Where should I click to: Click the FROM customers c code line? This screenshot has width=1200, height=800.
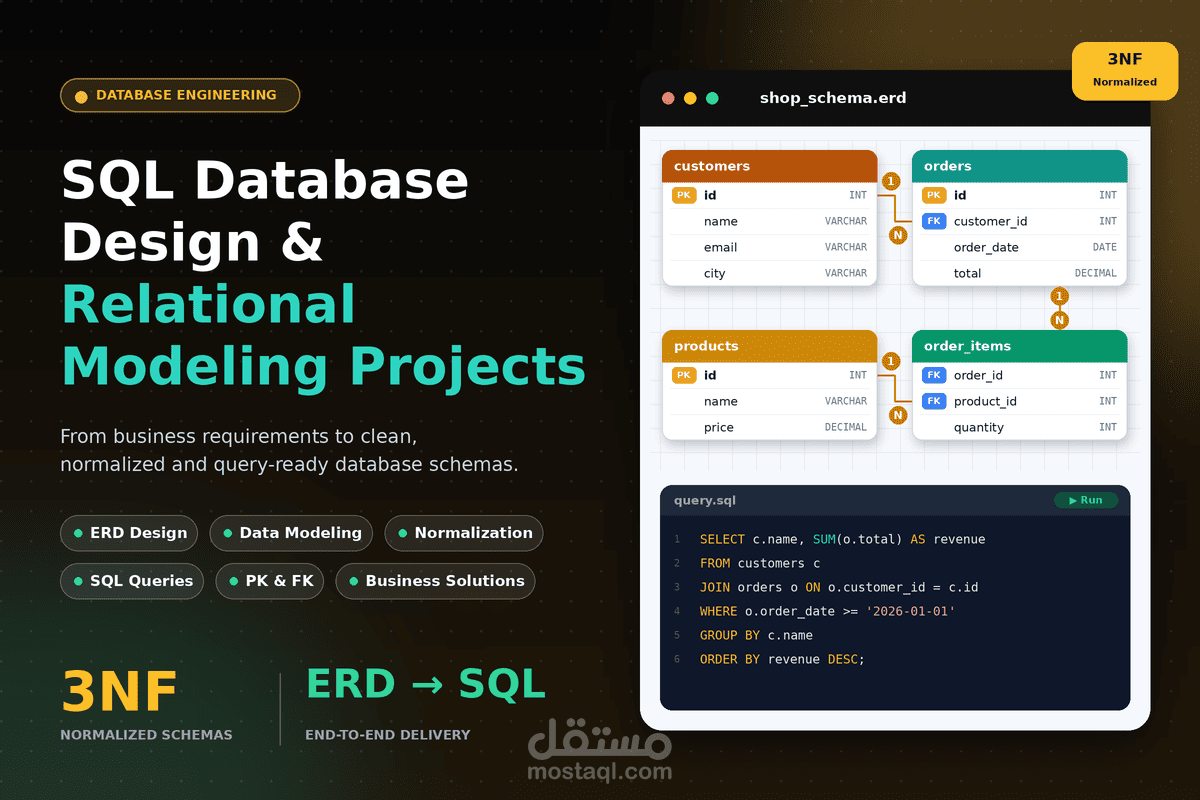759,563
